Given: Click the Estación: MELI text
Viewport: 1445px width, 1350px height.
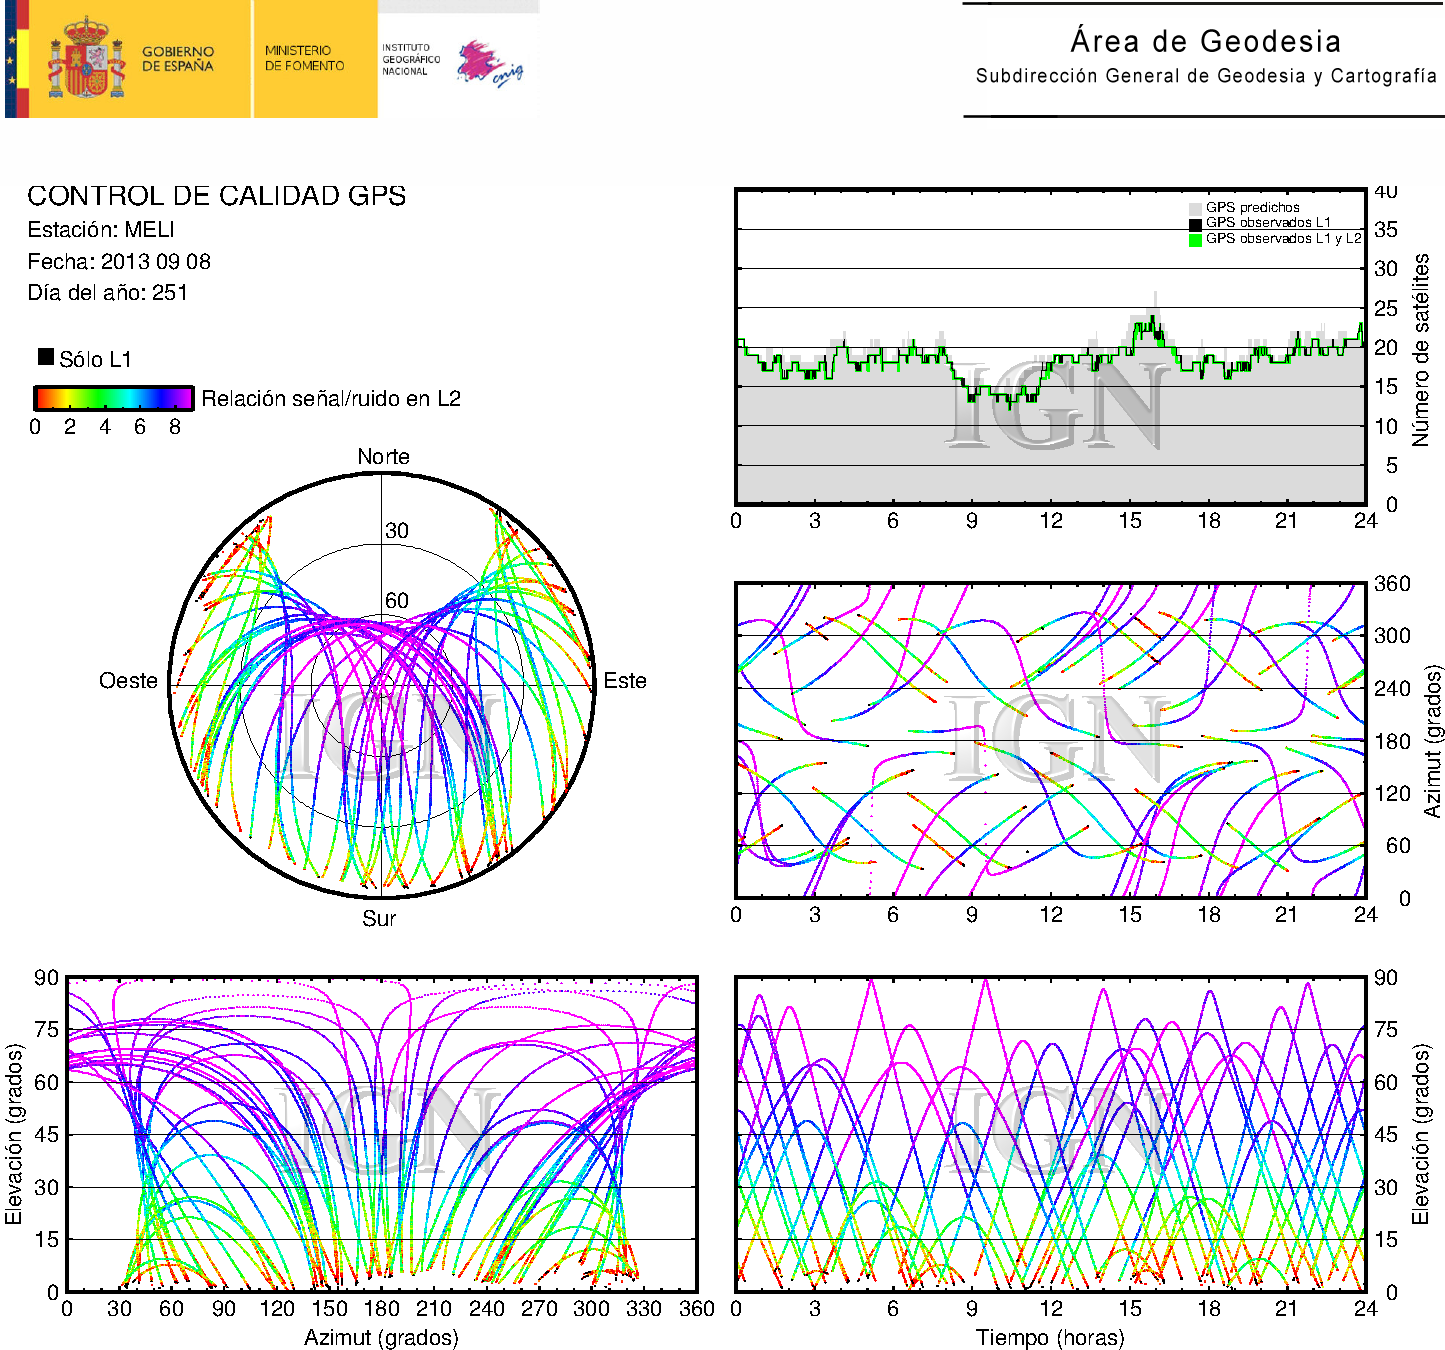Looking at the screenshot, I should pyautogui.click(x=101, y=230).
